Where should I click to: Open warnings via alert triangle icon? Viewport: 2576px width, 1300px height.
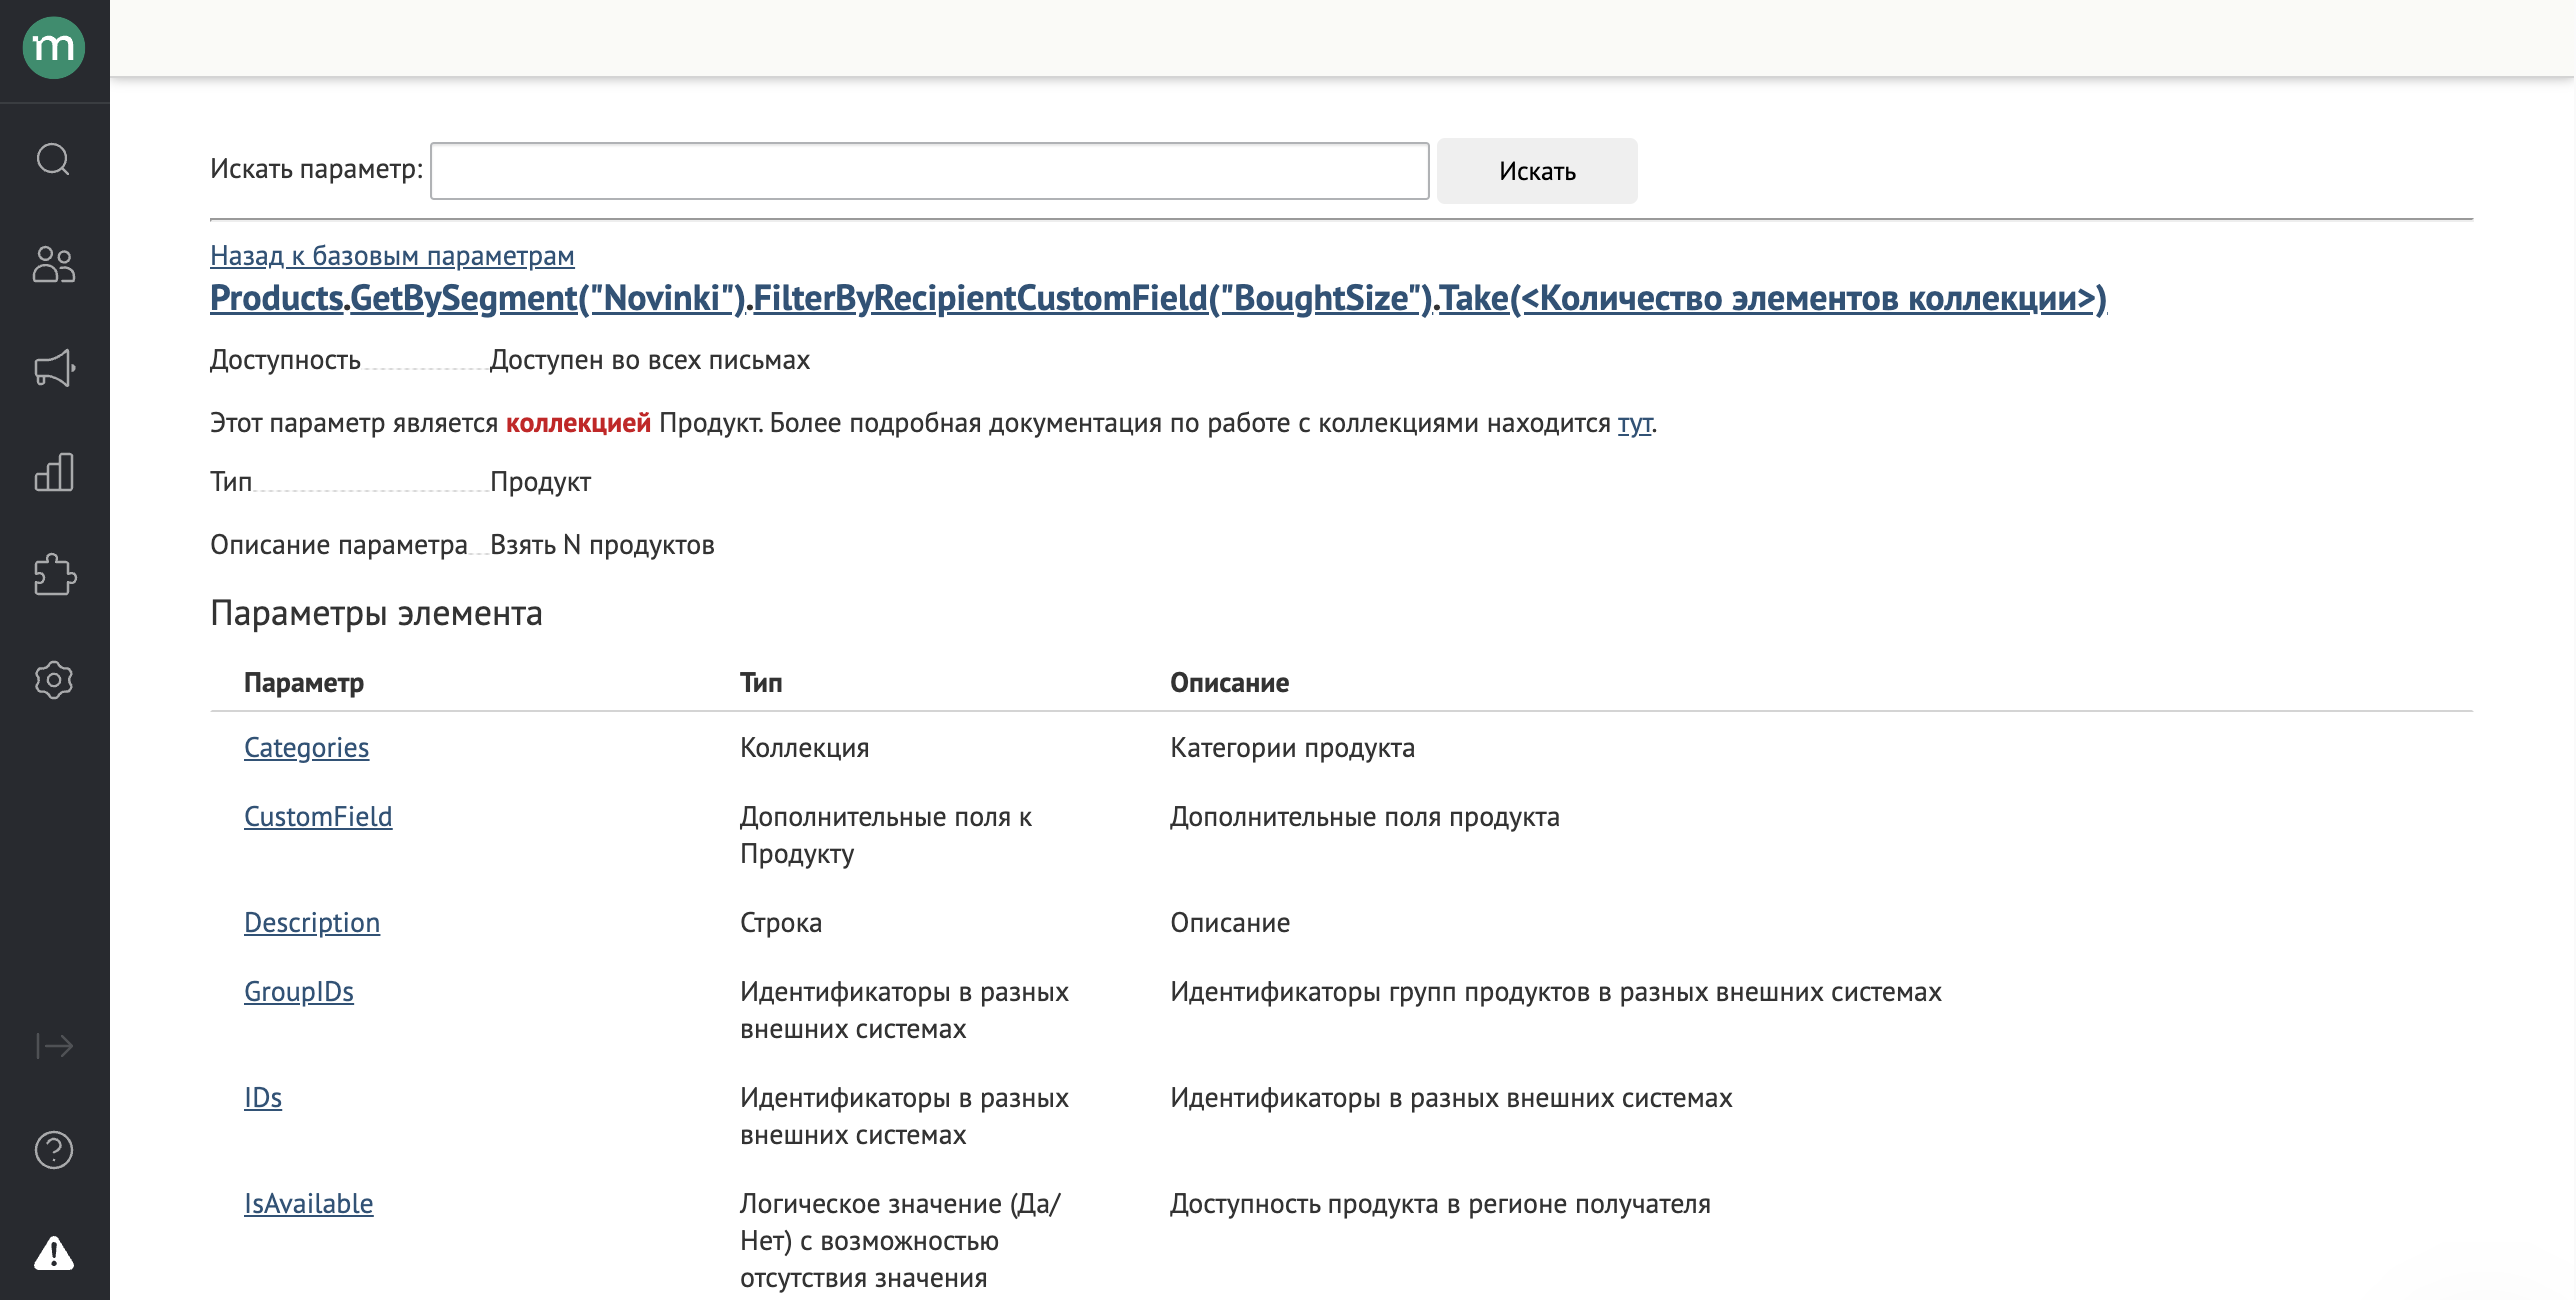54,1253
